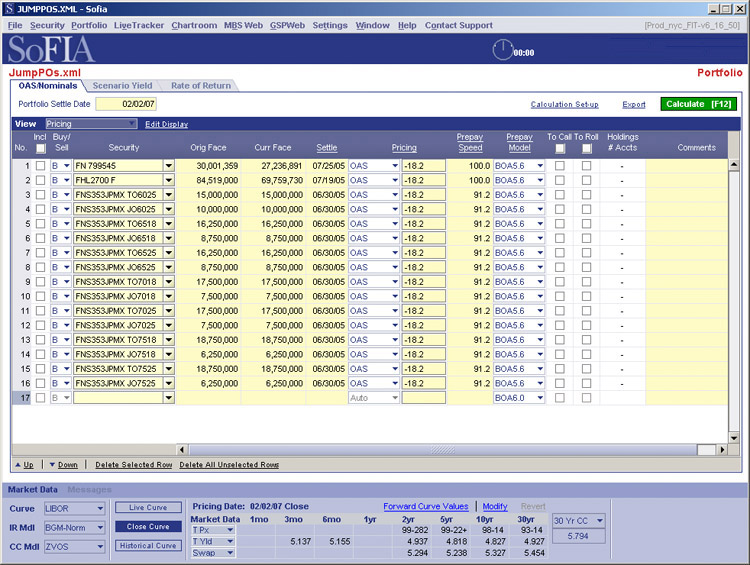Screen dimensions: 750x565
Task: Click the vertical scrollbar down arrow
Action: click(x=735, y=436)
